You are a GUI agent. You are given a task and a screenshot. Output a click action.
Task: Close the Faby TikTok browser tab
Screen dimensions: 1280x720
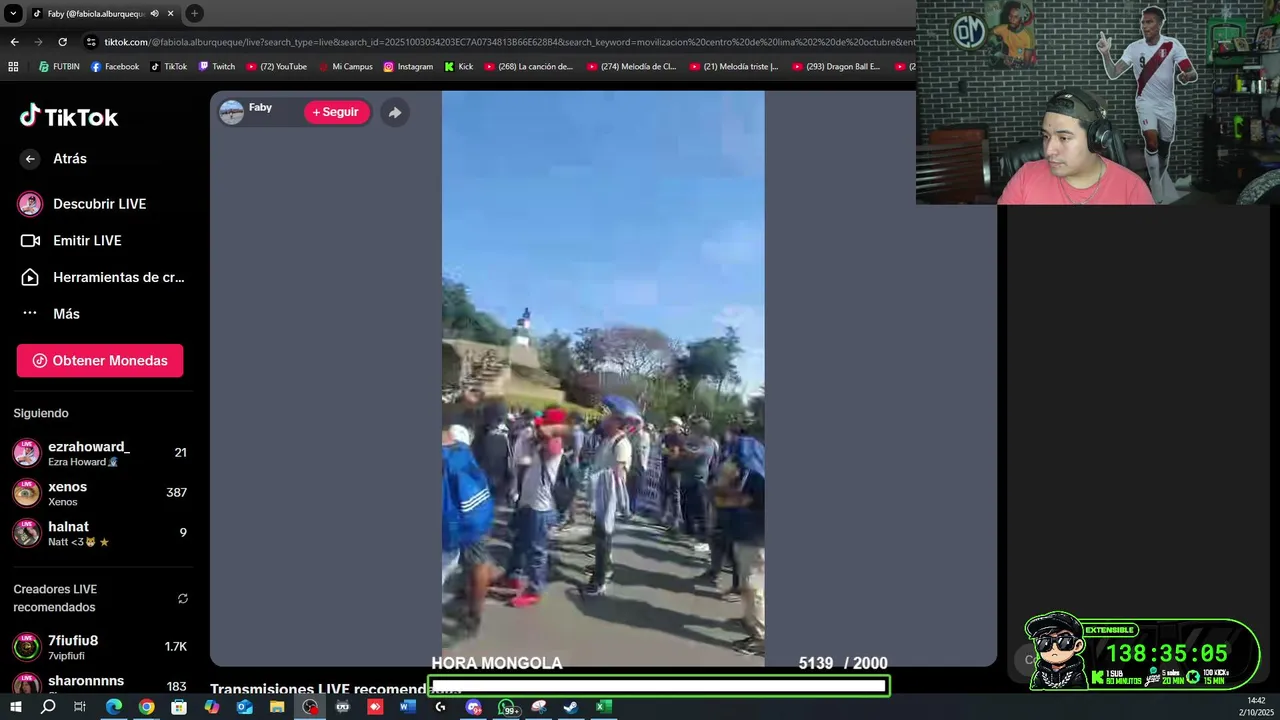pos(171,14)
